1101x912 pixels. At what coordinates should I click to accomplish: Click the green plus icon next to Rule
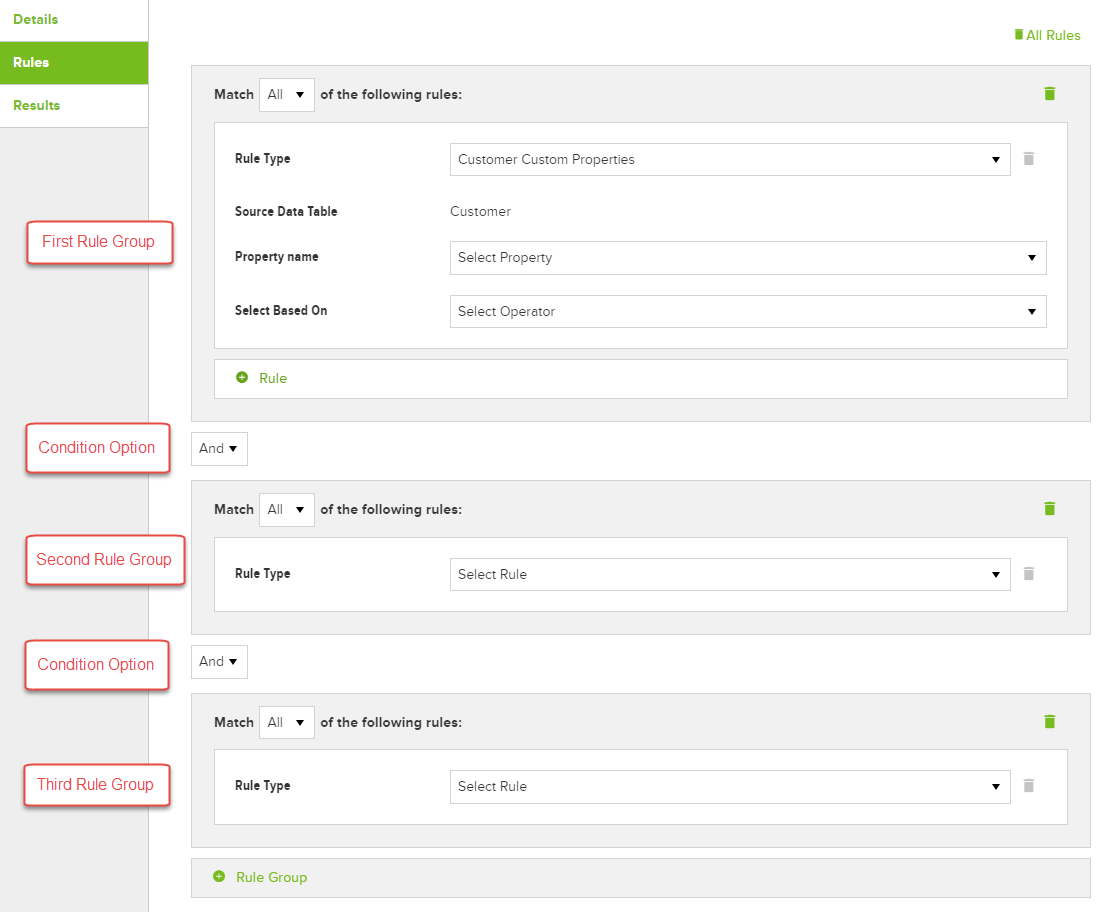tap(242, 378)
